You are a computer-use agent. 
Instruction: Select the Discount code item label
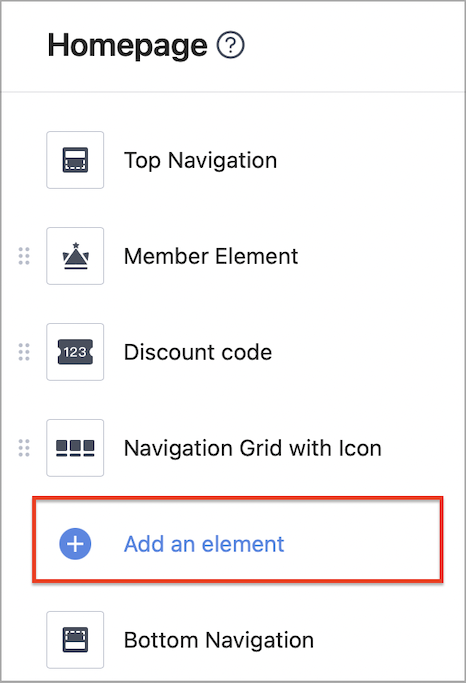(198, 352)
